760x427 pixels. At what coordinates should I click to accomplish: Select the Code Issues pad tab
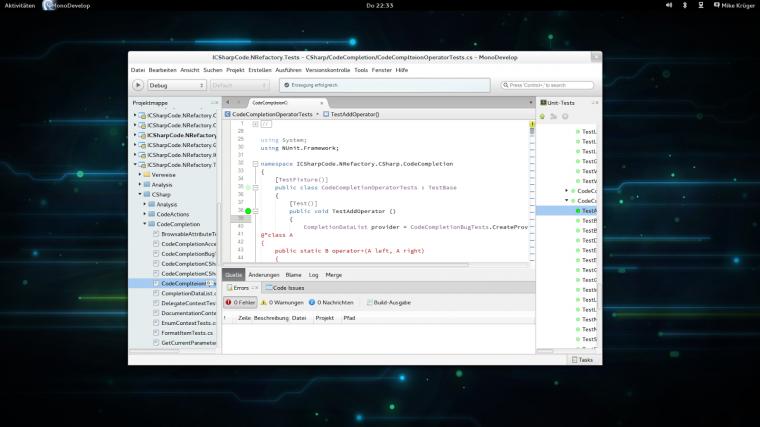(x=285, y=288)
